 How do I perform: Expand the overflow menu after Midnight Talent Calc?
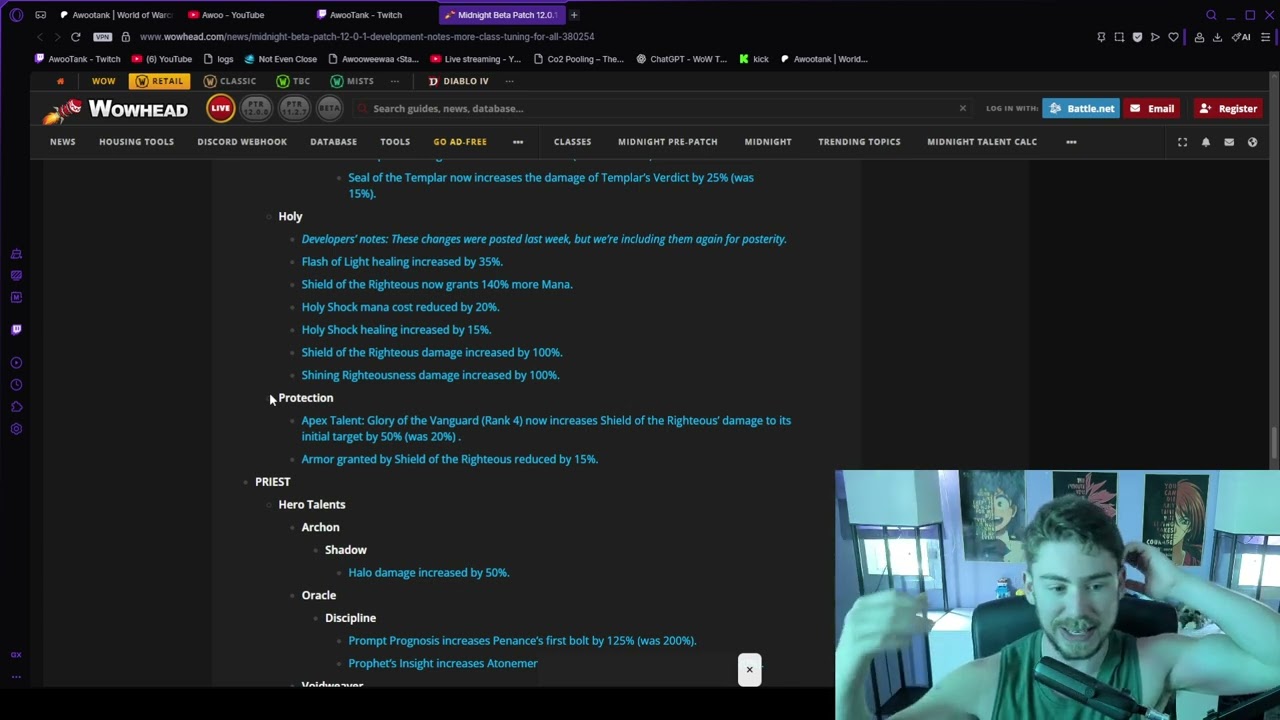pyautogui.click(x=1071, y=142)
